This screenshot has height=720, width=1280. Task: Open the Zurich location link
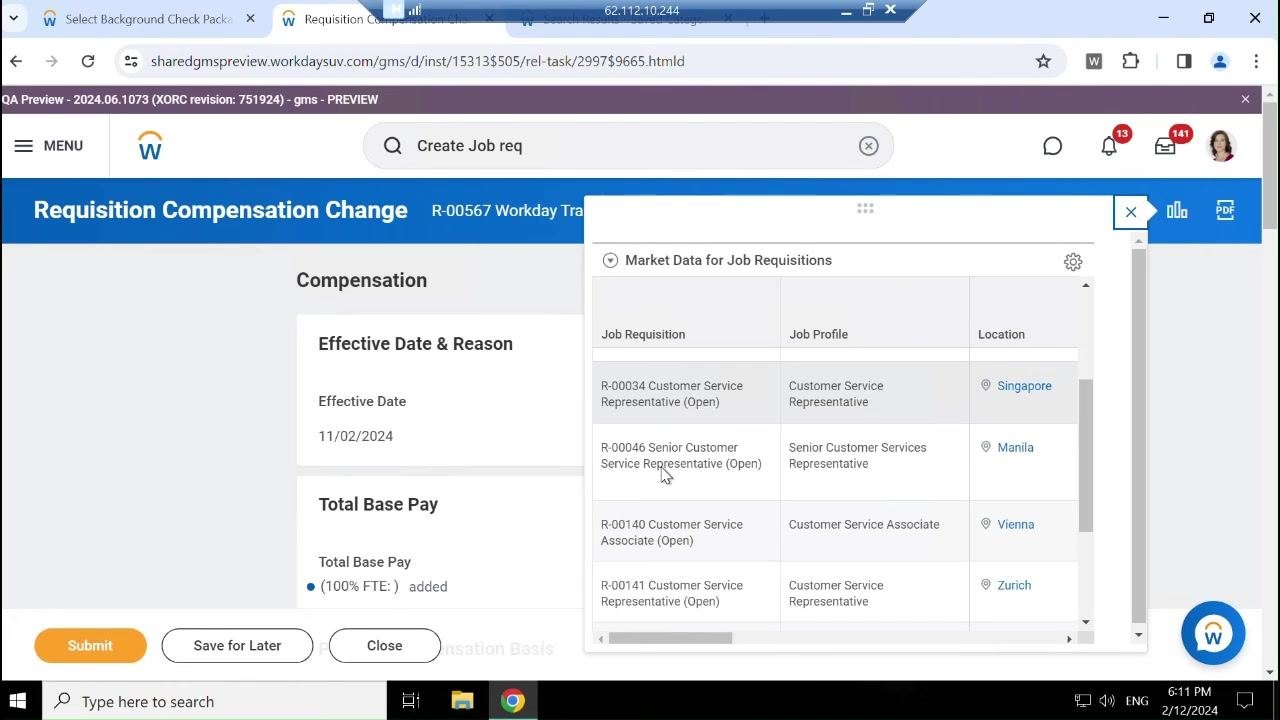(x=1014, y=586)
